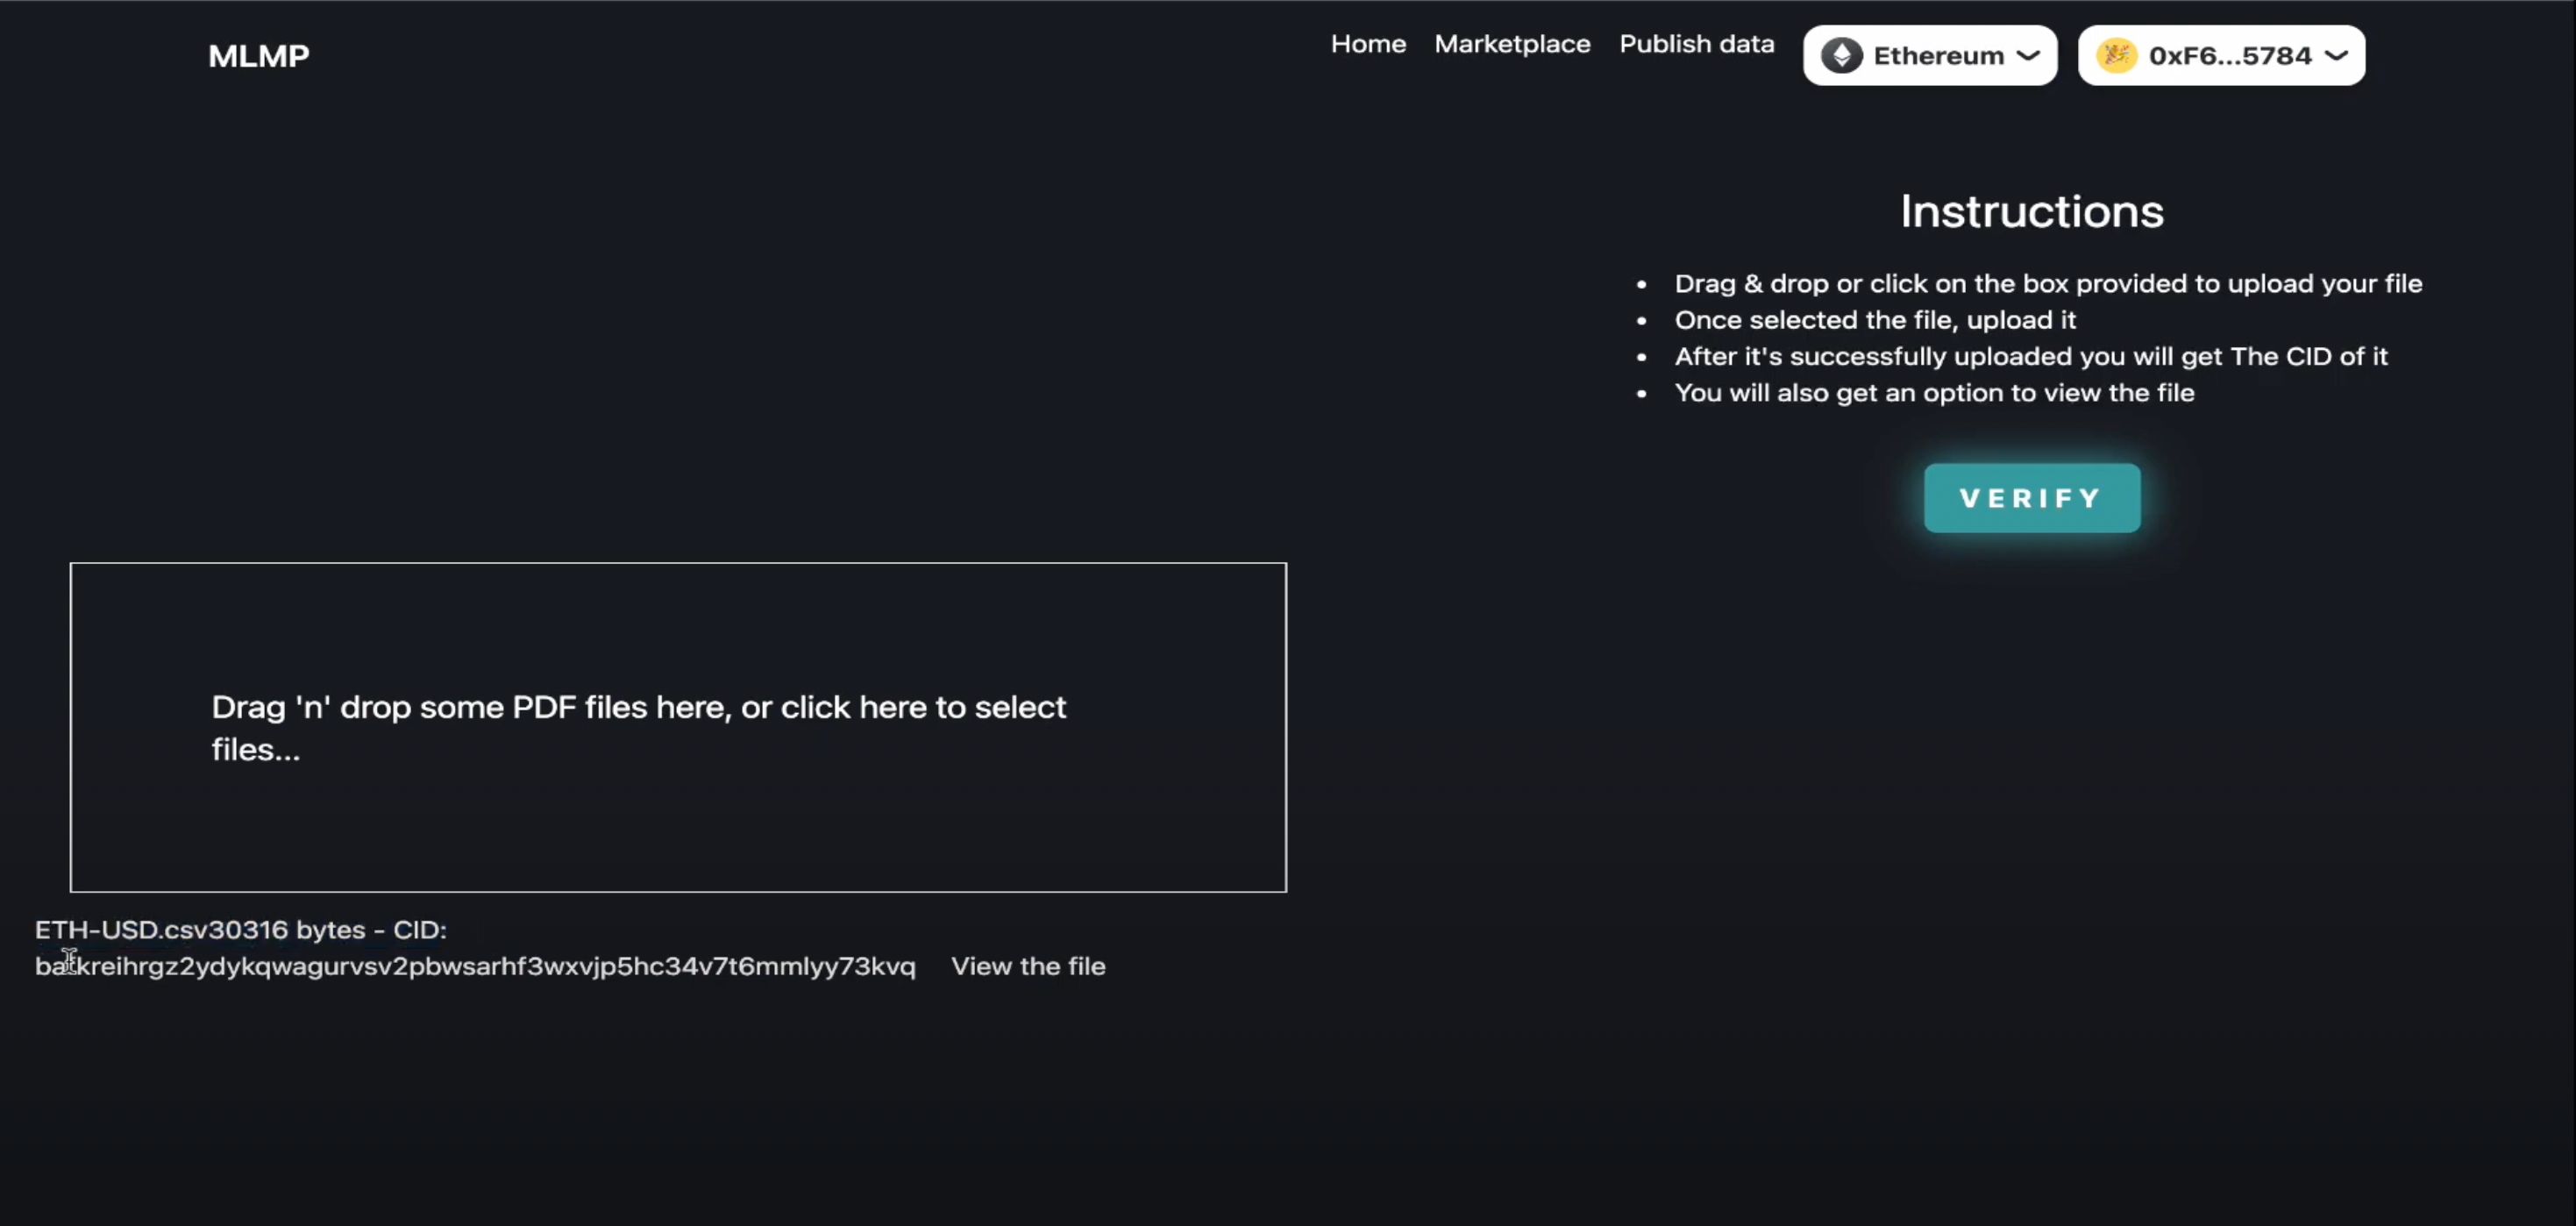Expand the Ethereum network chevron

click(2028, 55)
